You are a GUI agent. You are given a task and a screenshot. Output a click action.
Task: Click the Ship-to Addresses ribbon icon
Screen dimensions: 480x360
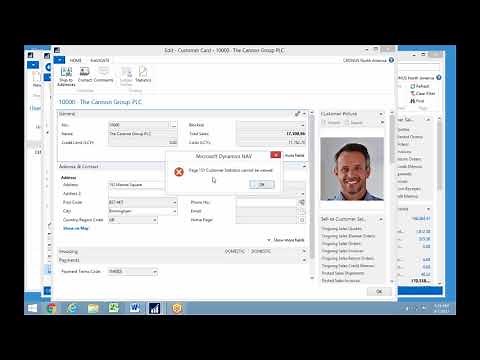click(x=66, y=76)
